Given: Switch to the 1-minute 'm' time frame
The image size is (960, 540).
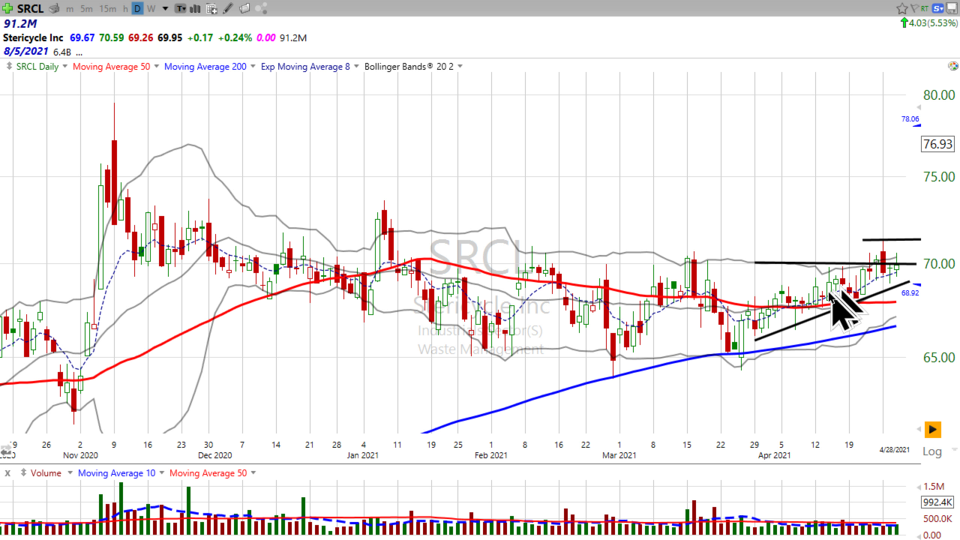Looking at the screenshot, I should 70,9.
